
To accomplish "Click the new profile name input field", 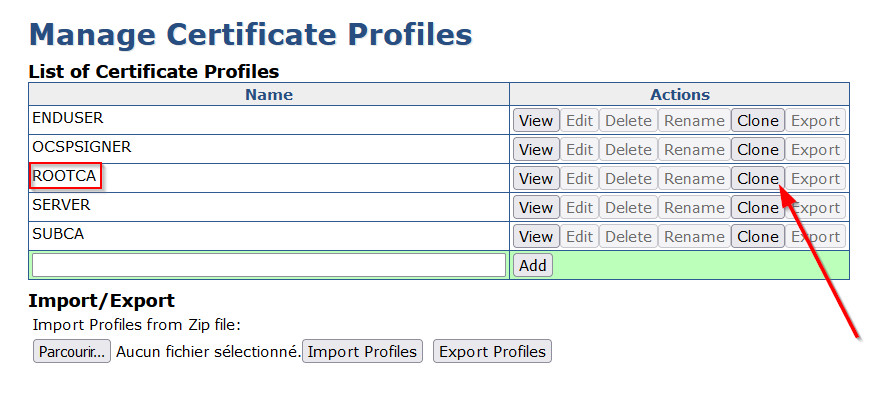I will click(x=269, y=265).
